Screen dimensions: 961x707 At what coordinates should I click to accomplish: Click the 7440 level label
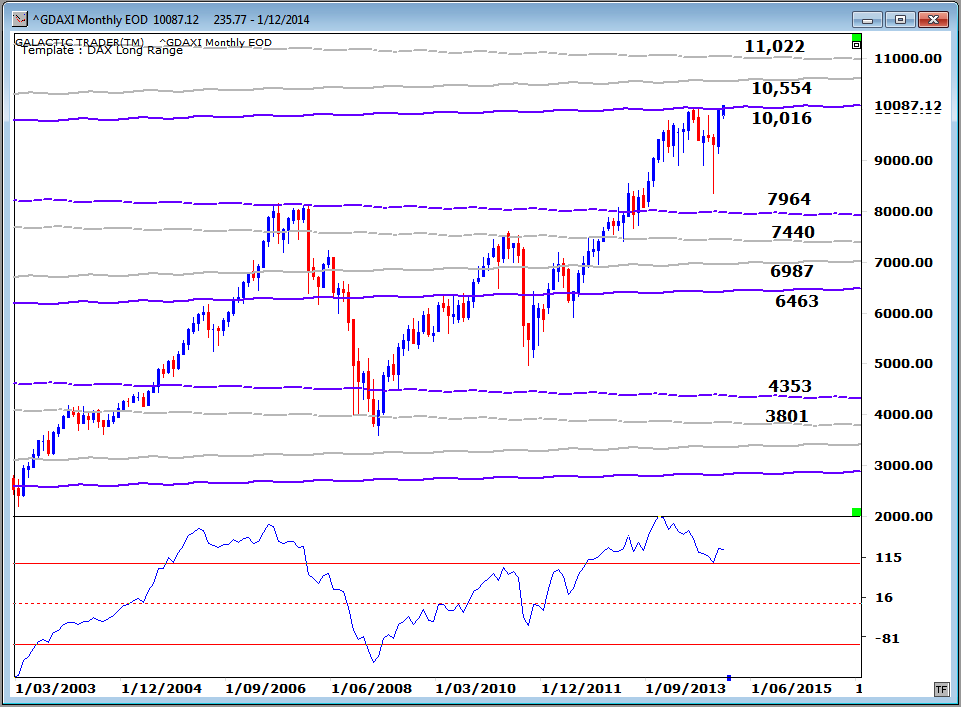[x=792, y=232]
